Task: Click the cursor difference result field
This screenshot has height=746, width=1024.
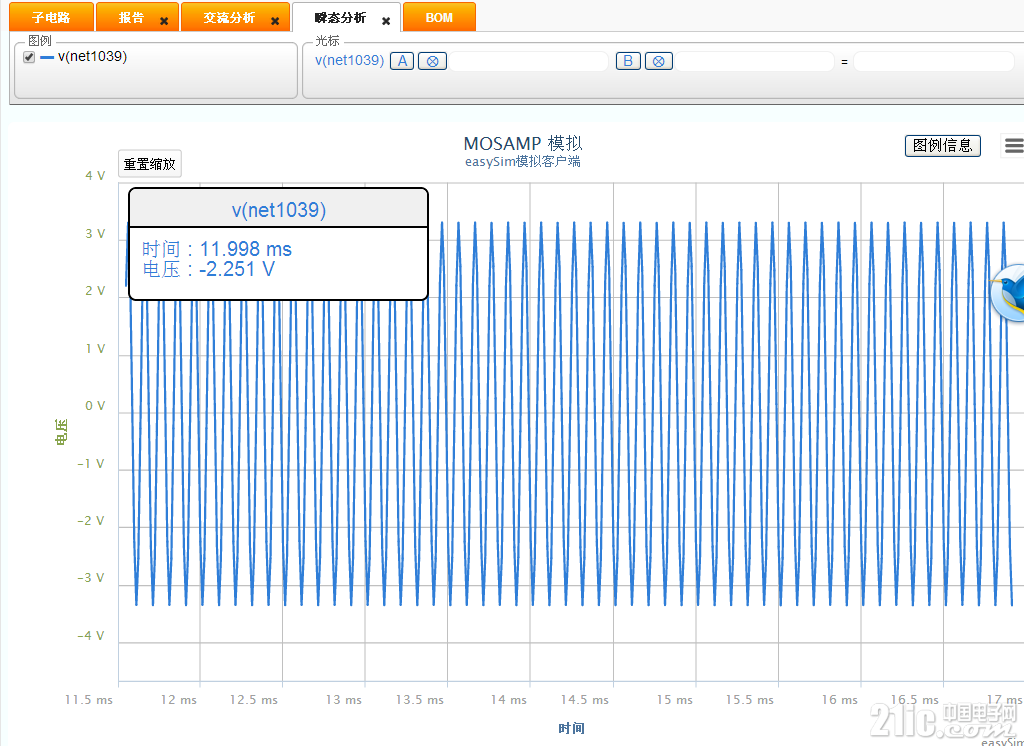Action: point(934,61)
